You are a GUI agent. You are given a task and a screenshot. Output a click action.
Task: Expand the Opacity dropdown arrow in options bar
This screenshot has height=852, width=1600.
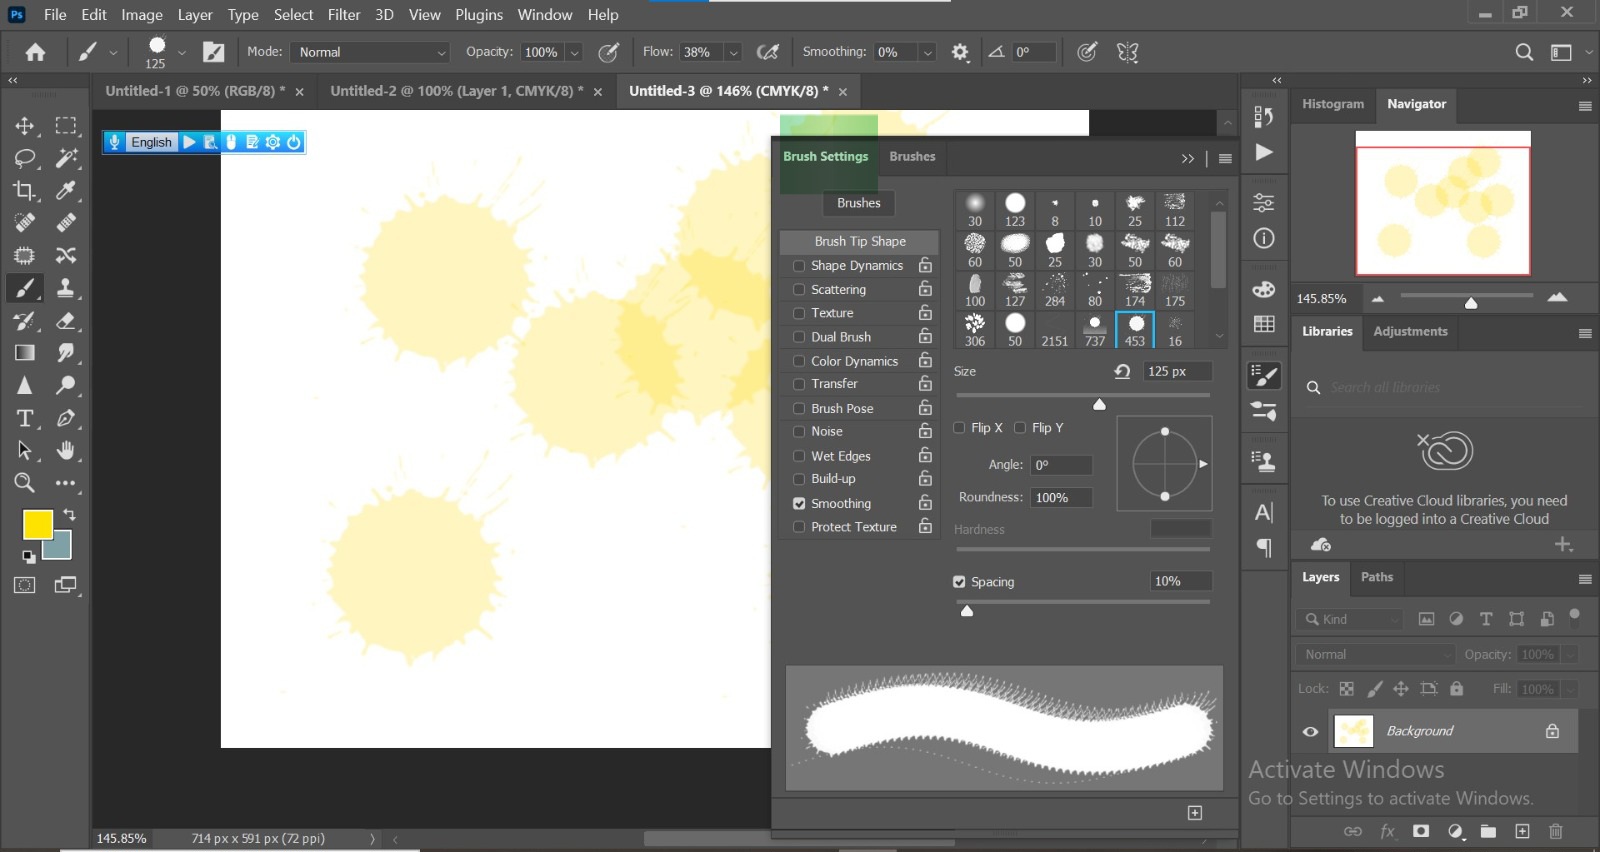point(575,52)
